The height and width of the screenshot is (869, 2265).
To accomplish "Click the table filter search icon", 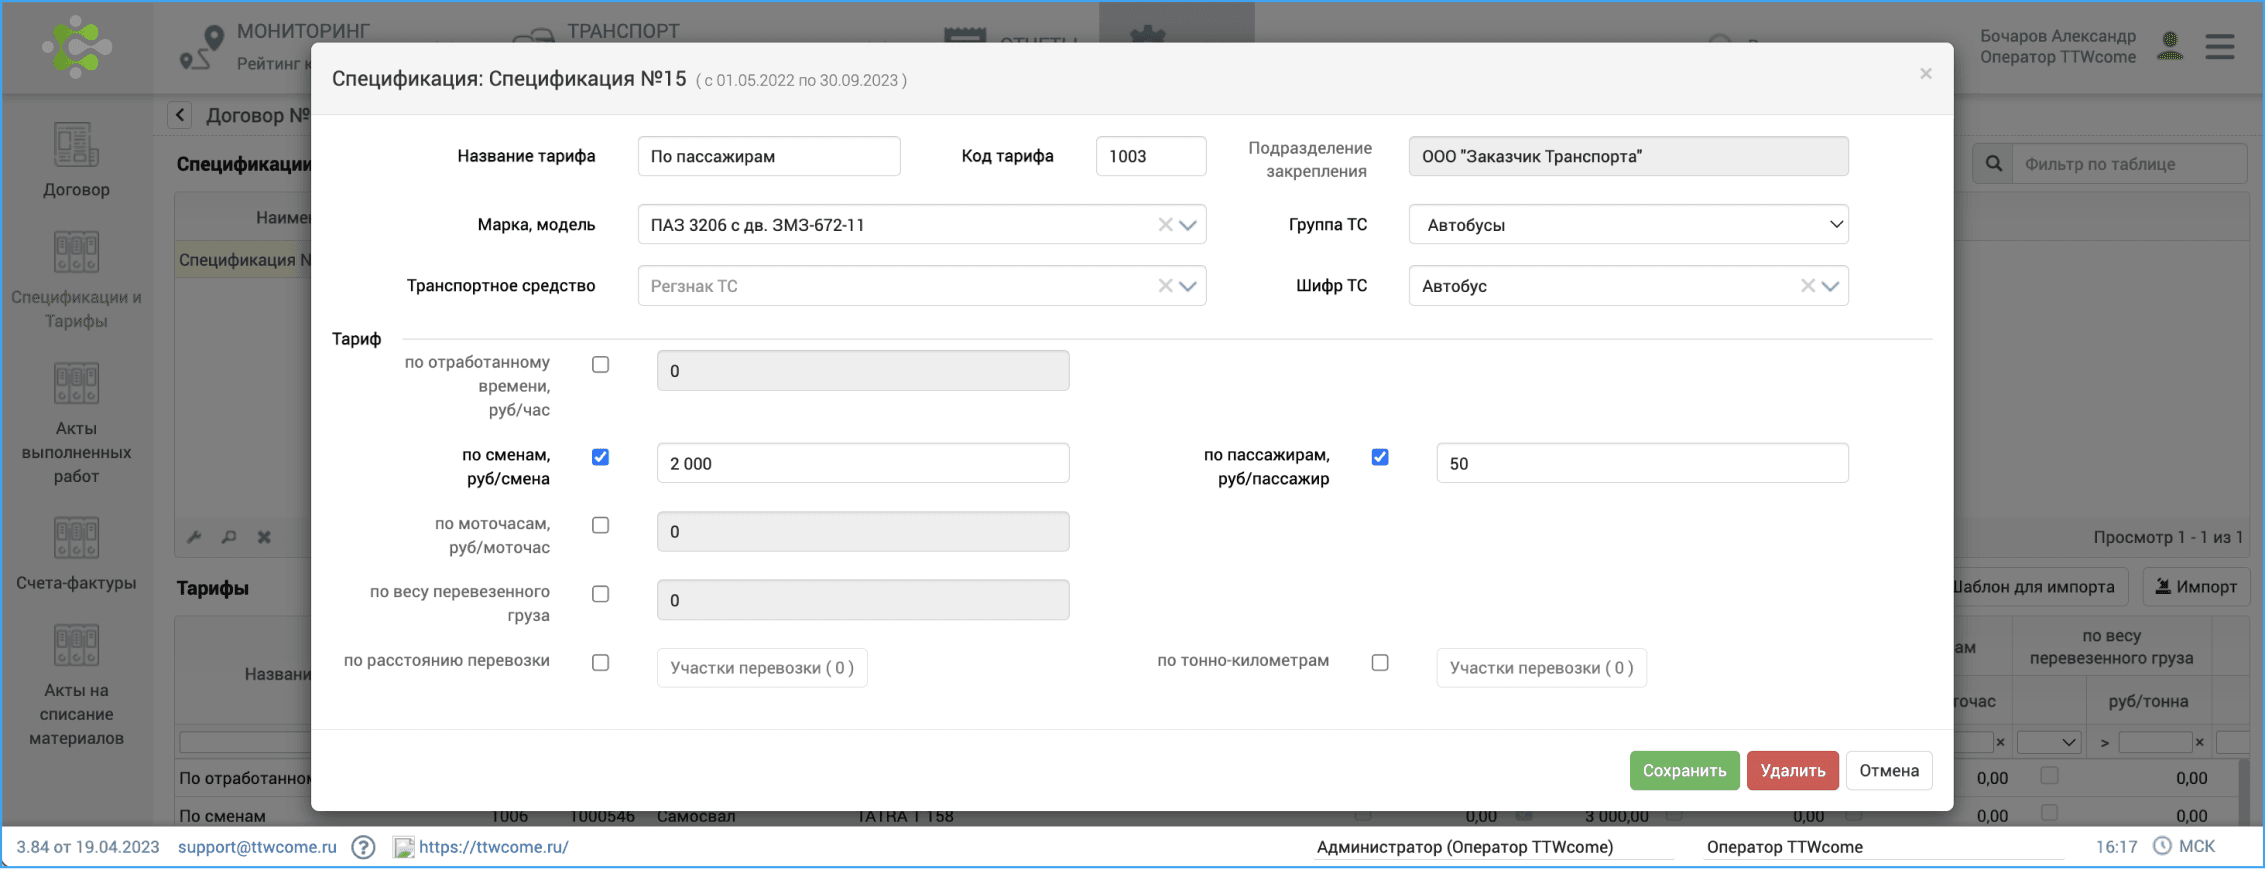I will [1993, 164].
